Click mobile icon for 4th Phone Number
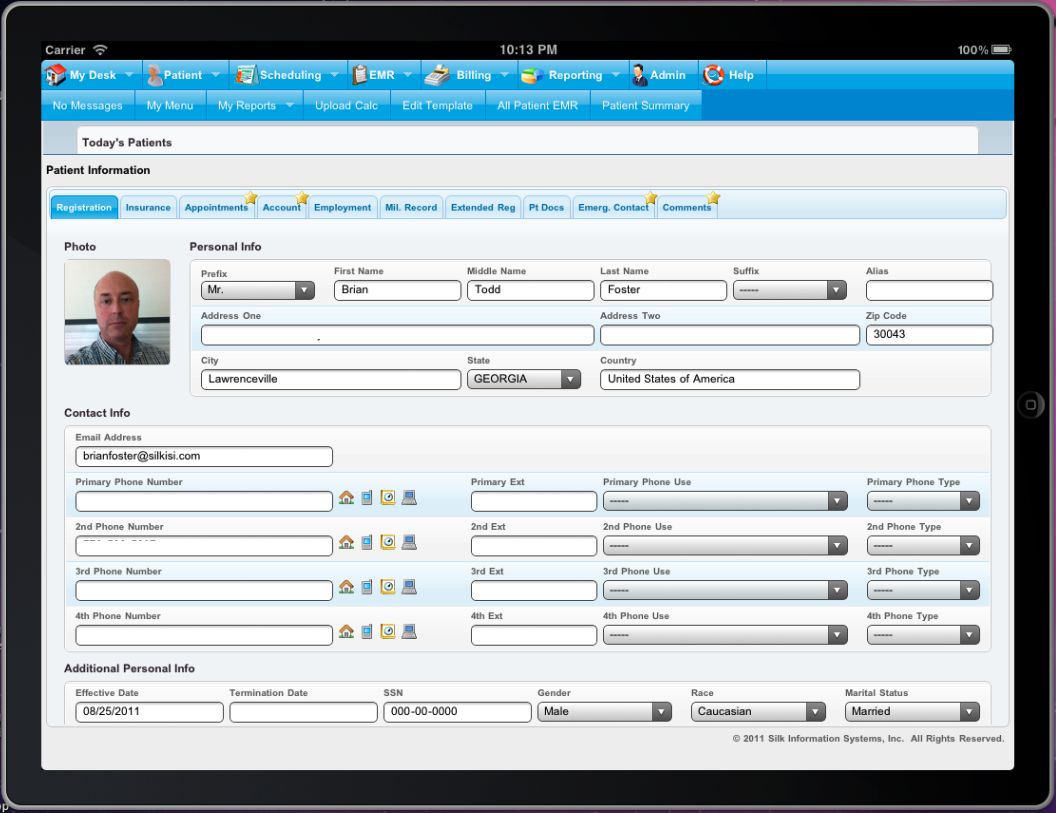The image size is (1056, 813). tap(366, 631)
